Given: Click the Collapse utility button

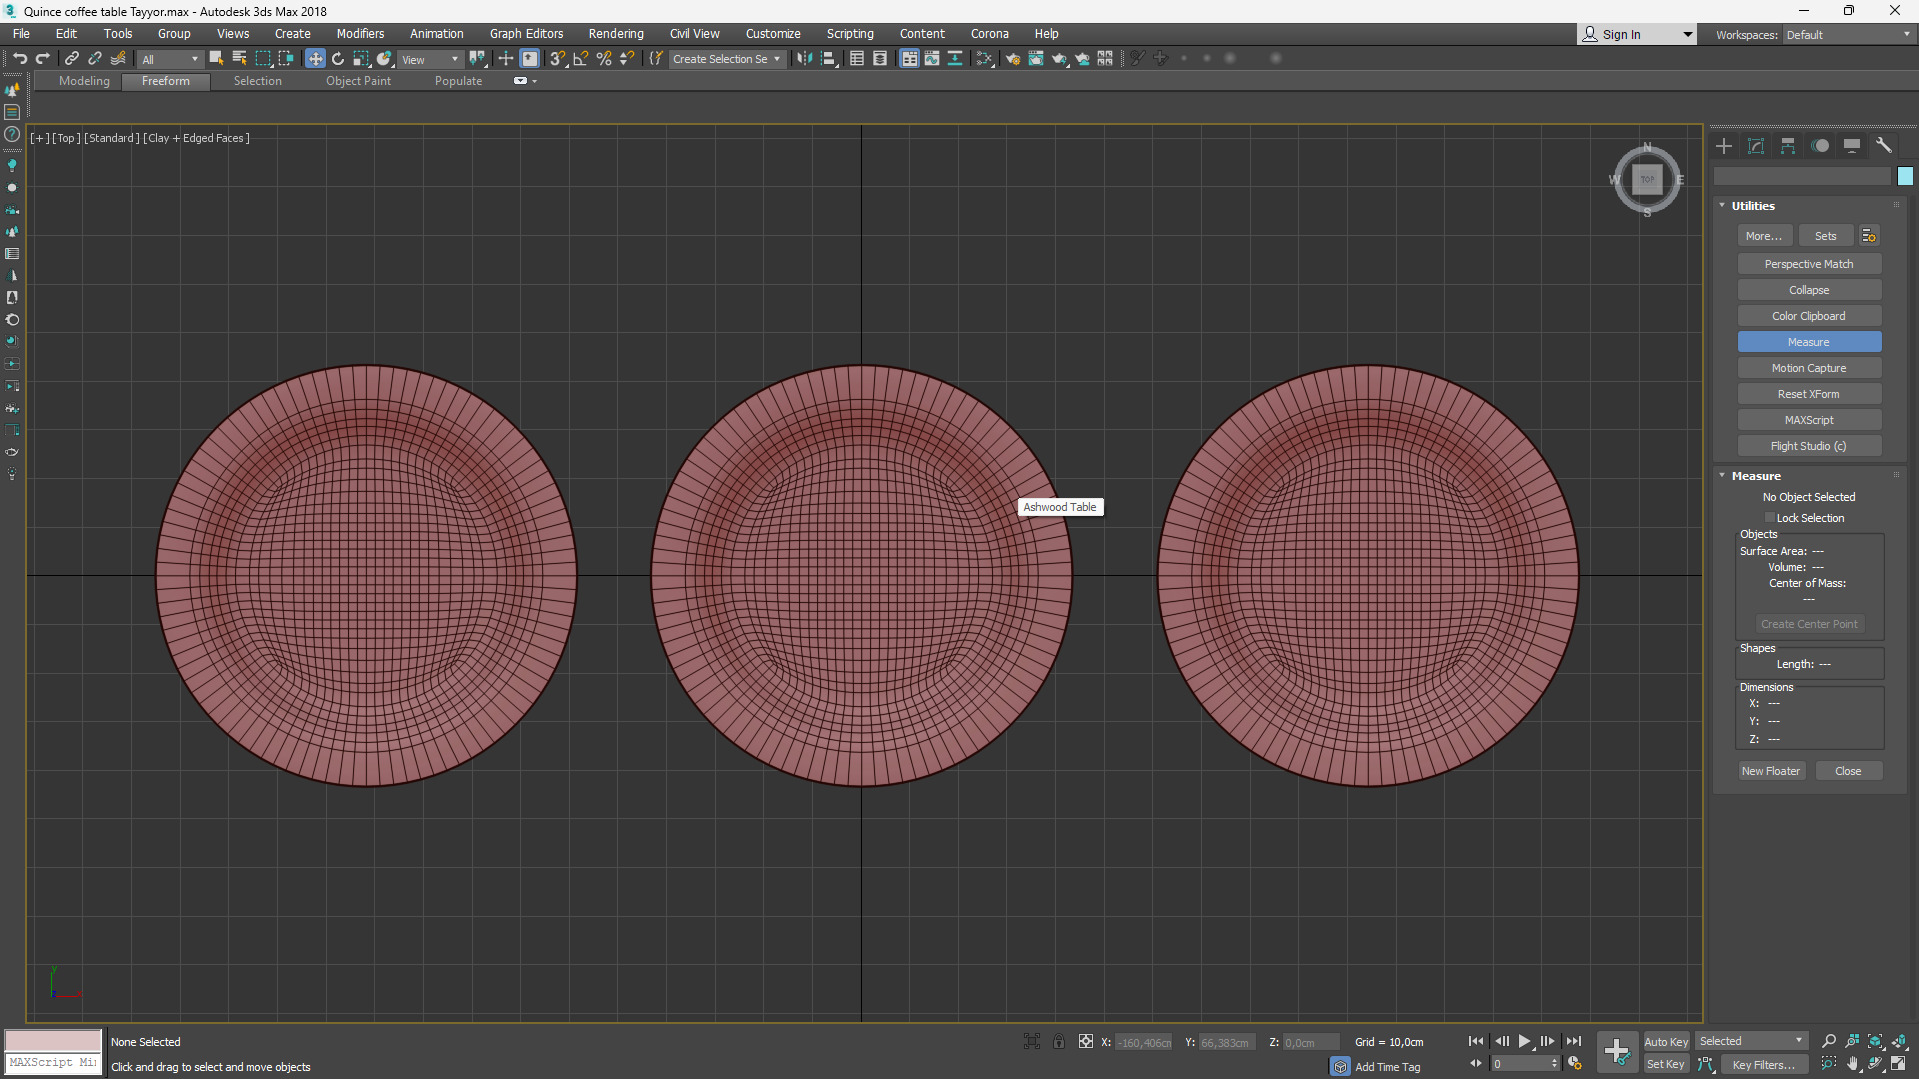Looking at the screenshot, I should 1809,290.
